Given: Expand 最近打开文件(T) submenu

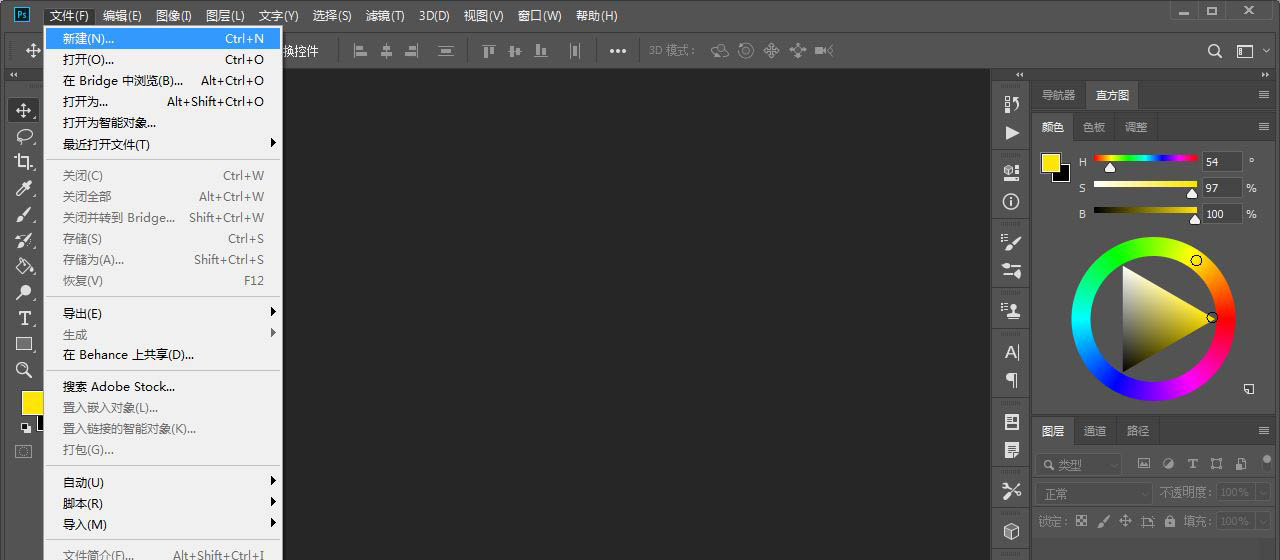Looking at the screenshot, I should tap(164, 144).
